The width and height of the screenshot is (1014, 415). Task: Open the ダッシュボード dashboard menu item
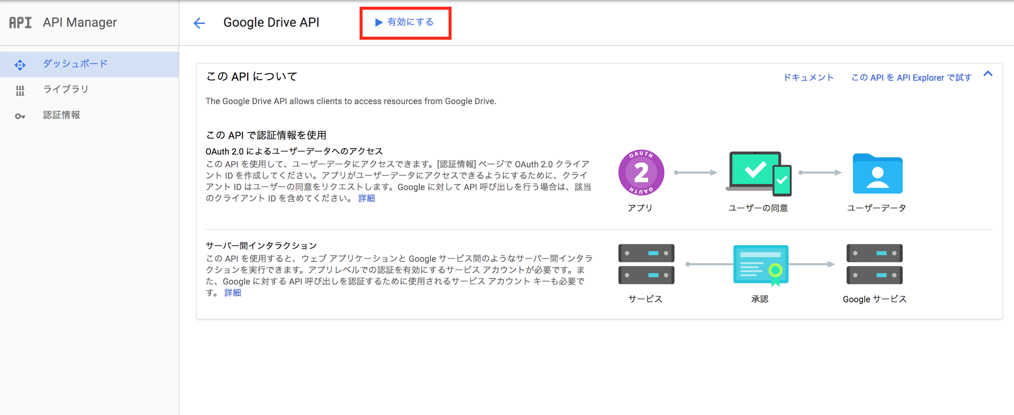[x=89, y=64]
